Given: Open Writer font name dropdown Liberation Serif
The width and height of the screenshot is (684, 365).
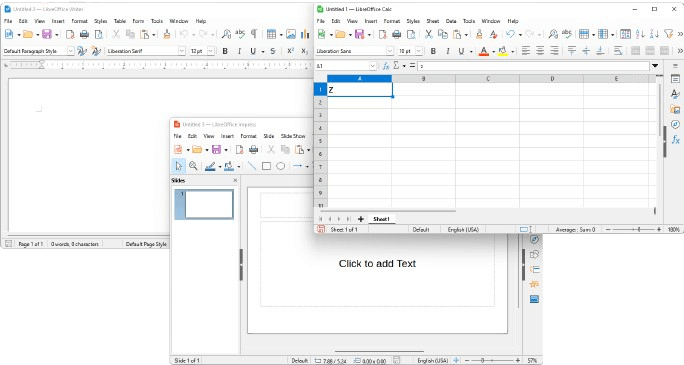Looking at the screenshot, I should click(181, 51).
